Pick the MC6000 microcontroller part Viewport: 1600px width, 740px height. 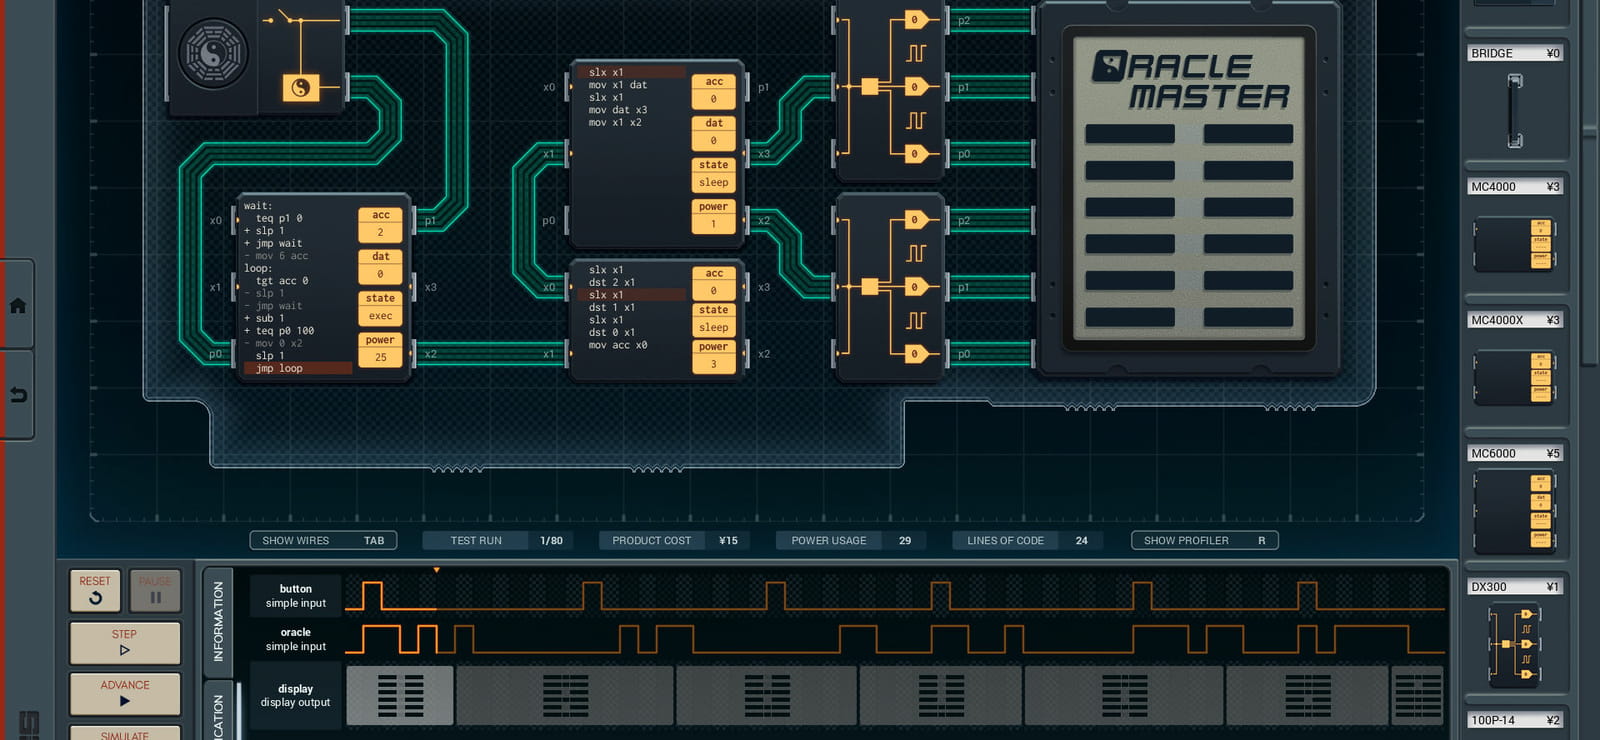[x=1515, y=511]
